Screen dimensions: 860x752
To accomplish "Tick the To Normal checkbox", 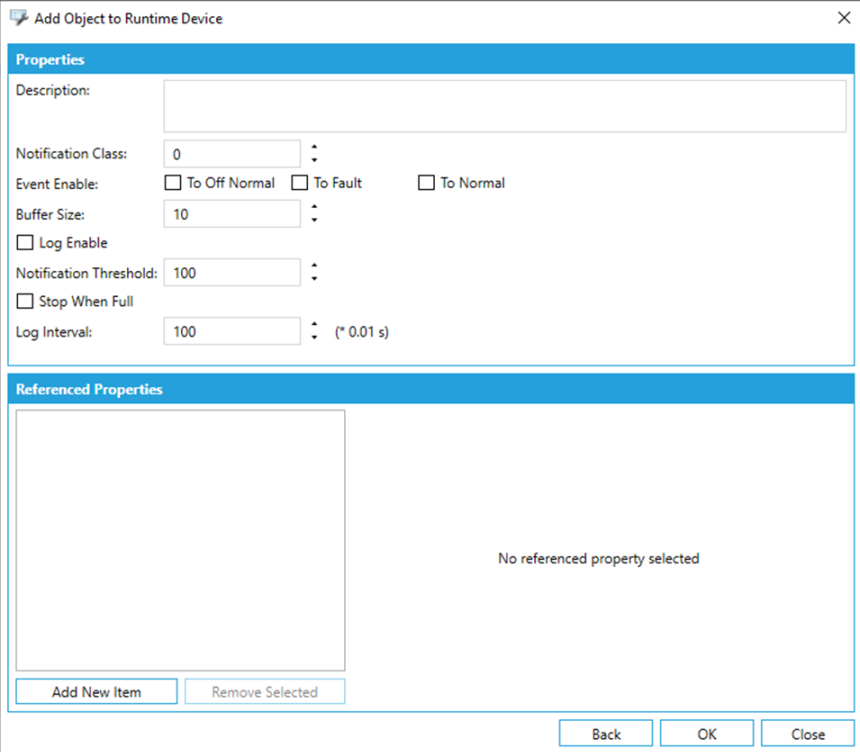I will [x=426, y=183].
